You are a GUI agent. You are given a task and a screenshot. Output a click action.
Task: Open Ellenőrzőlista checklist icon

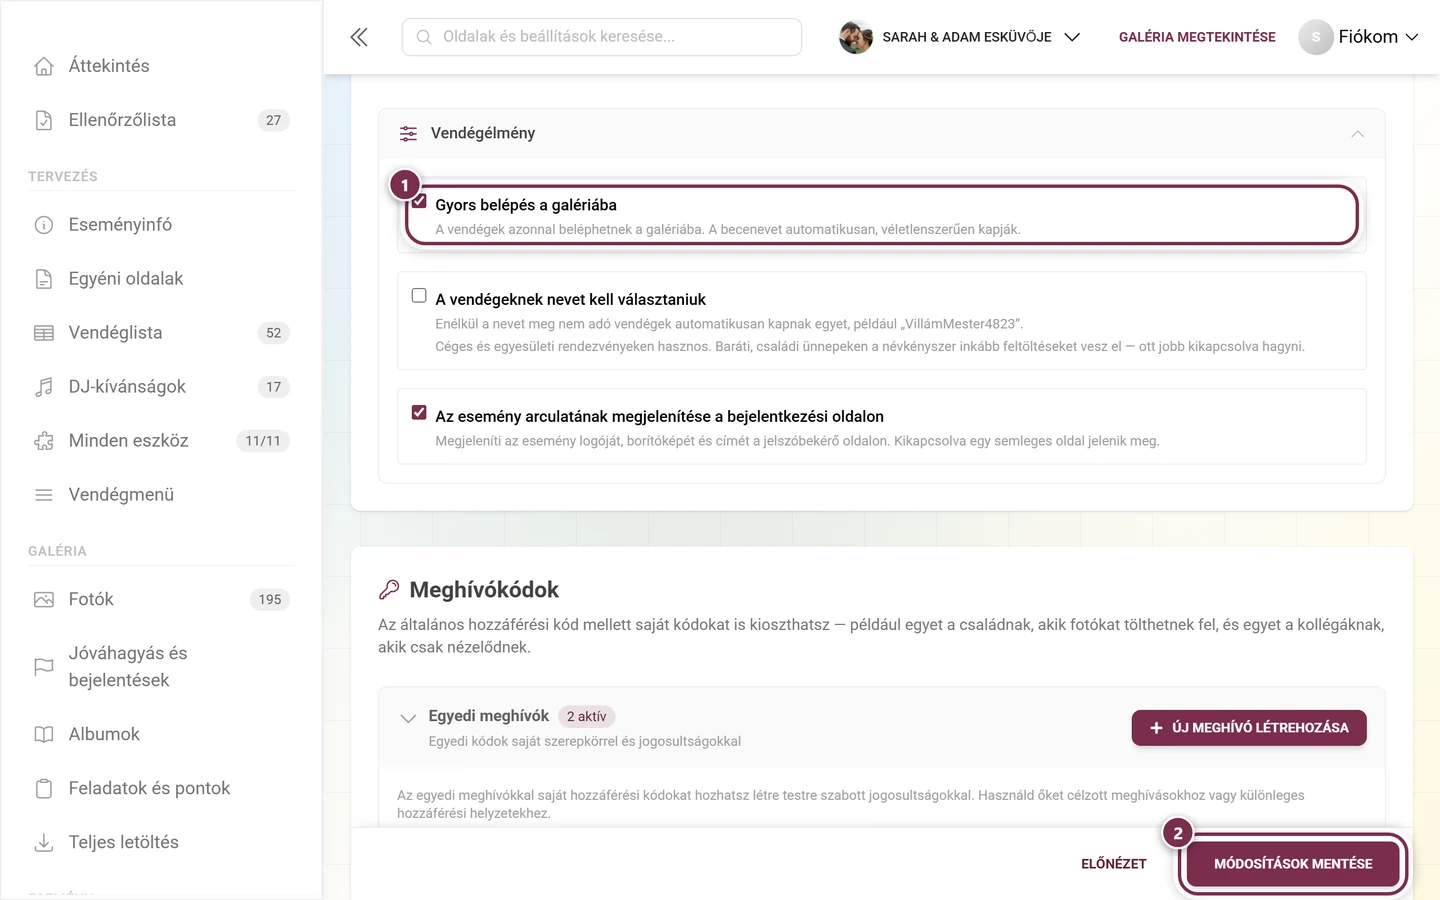[44, 120]
